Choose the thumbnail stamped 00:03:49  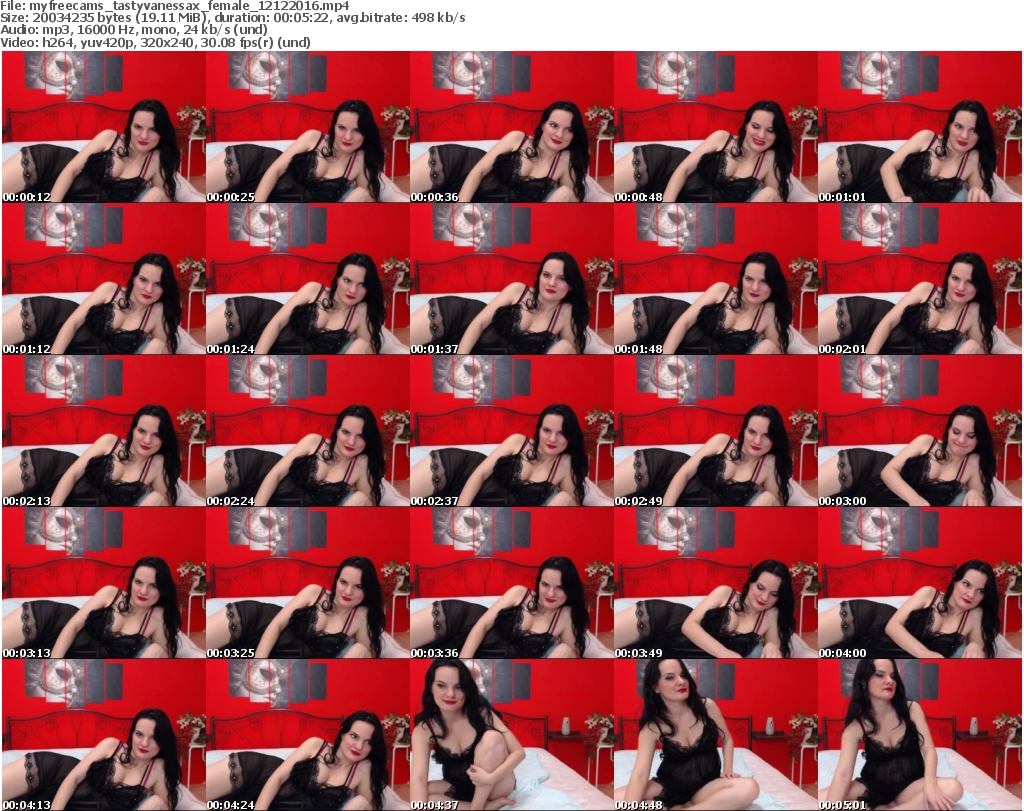715,583
